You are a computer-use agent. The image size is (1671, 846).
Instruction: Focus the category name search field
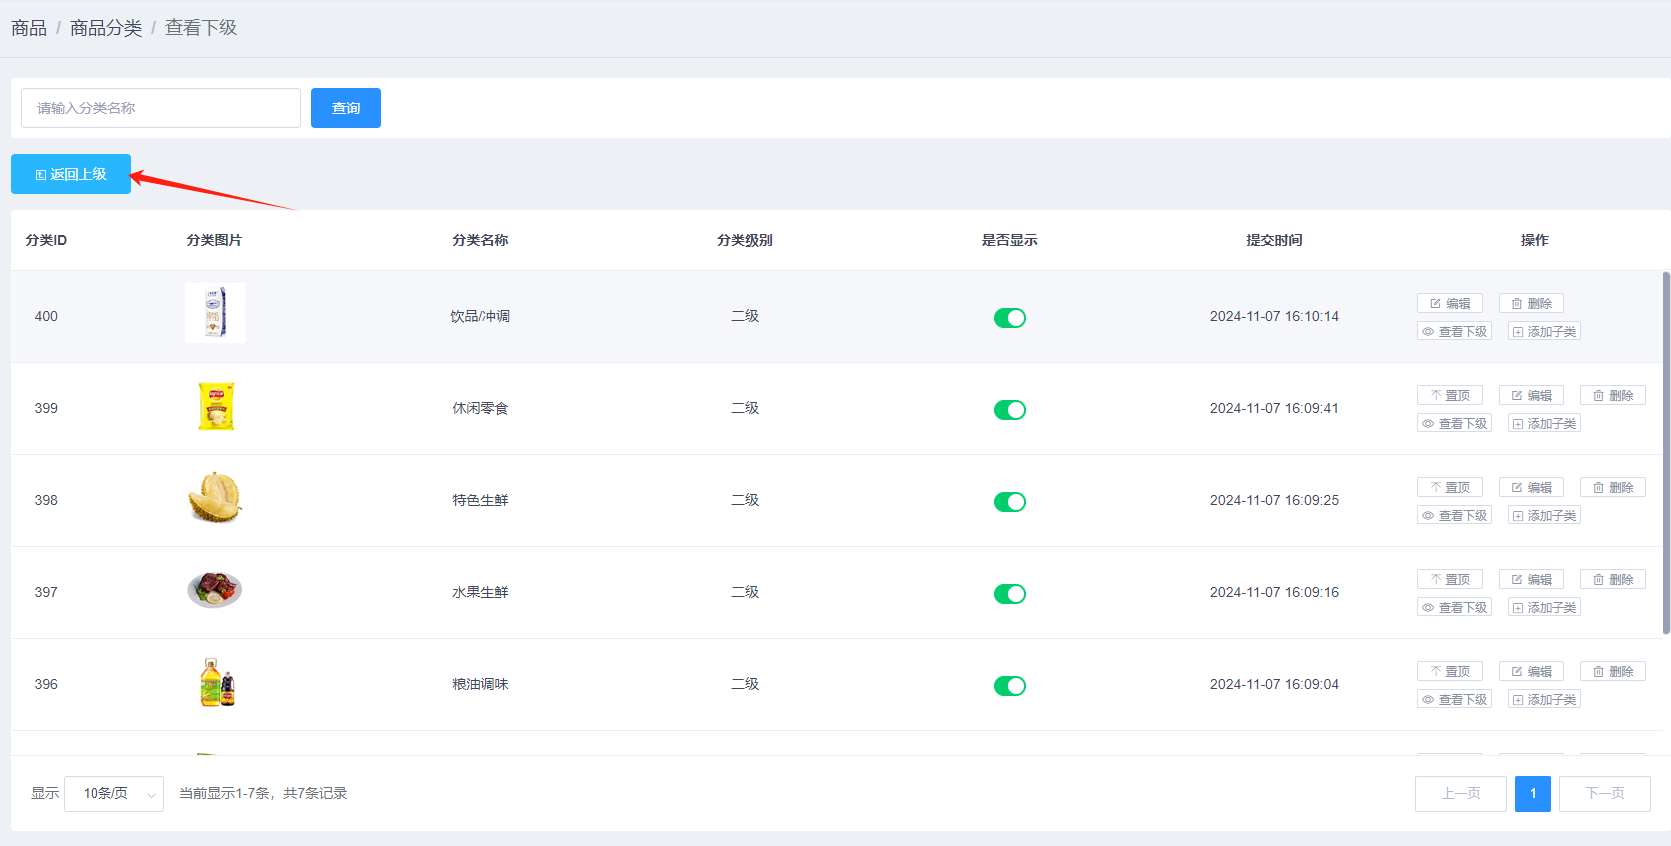point(161,108)
